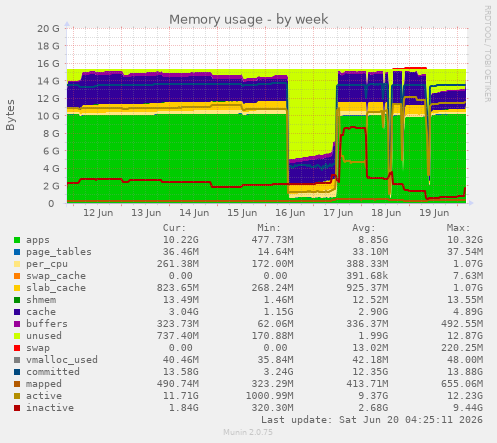Select the 'buffers' legend label

point(47,324)
